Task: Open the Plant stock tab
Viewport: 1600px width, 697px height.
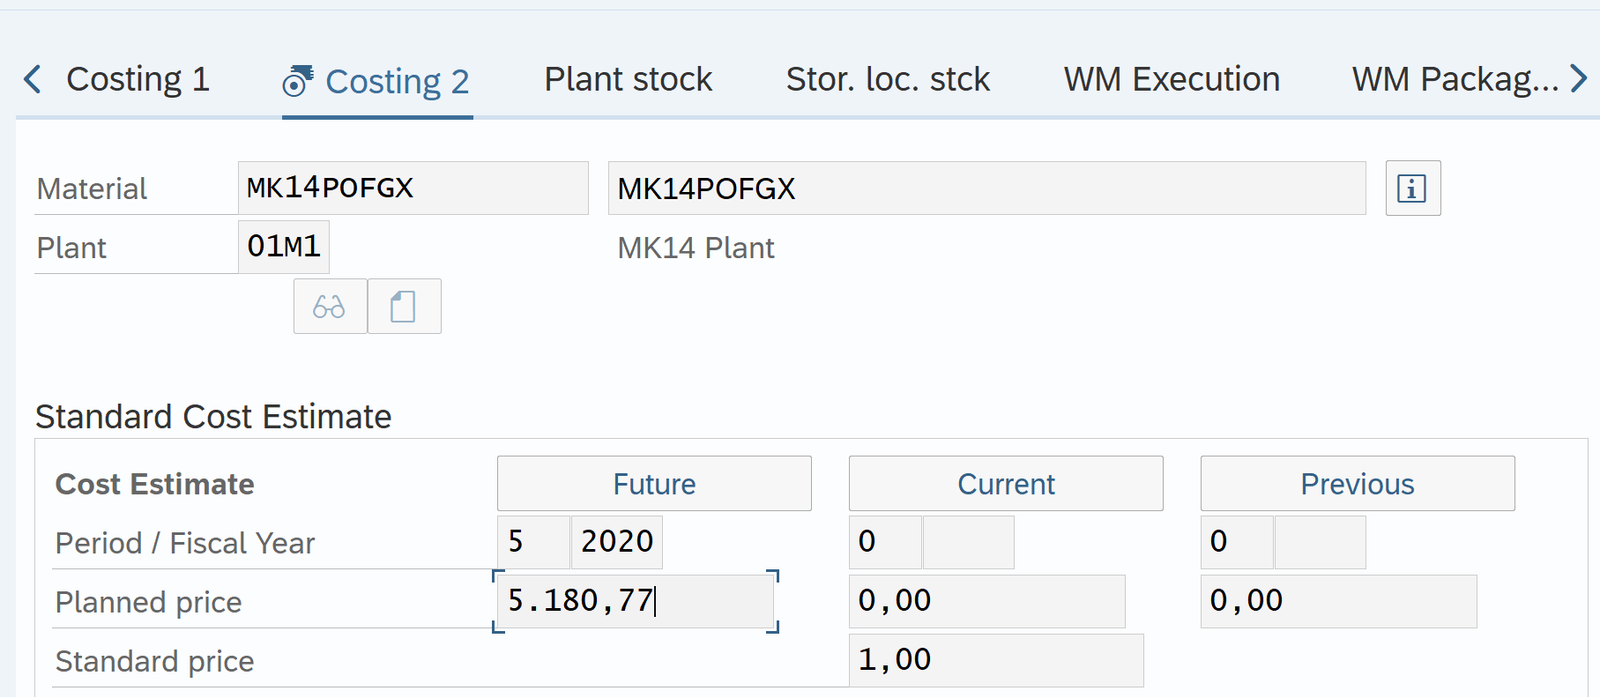Action: tap(628, 79)
